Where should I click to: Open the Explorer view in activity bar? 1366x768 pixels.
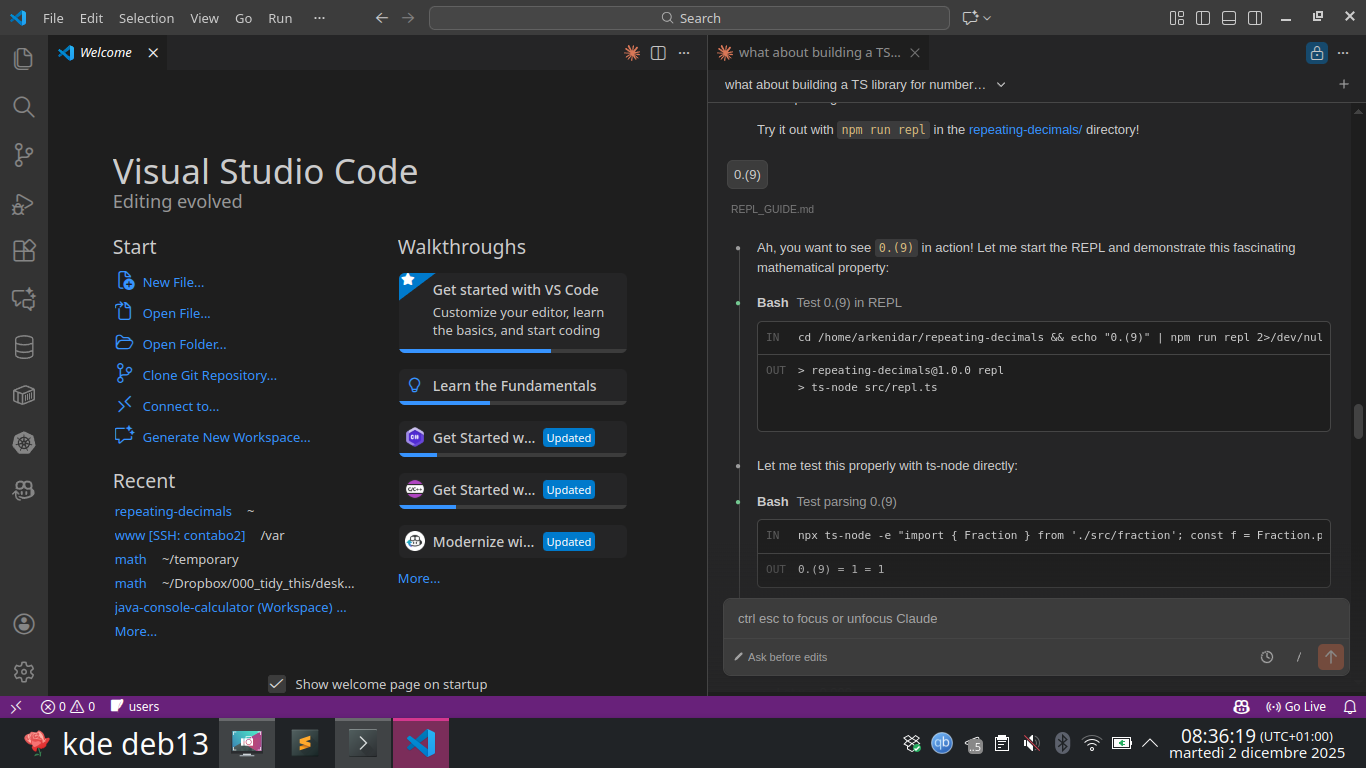24,59
